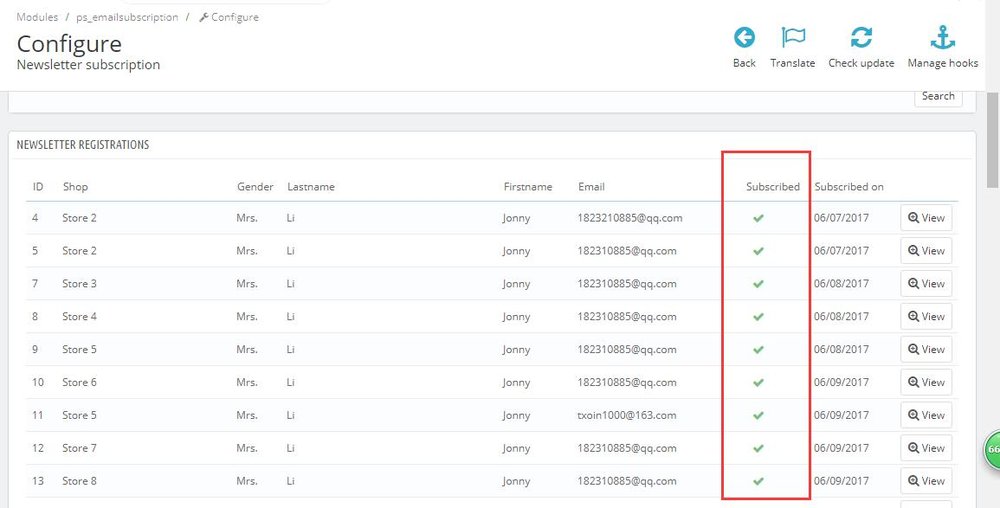Click the Lastname column header
The width and height of the screenshot is (1000, 508).
click(311, 187)
